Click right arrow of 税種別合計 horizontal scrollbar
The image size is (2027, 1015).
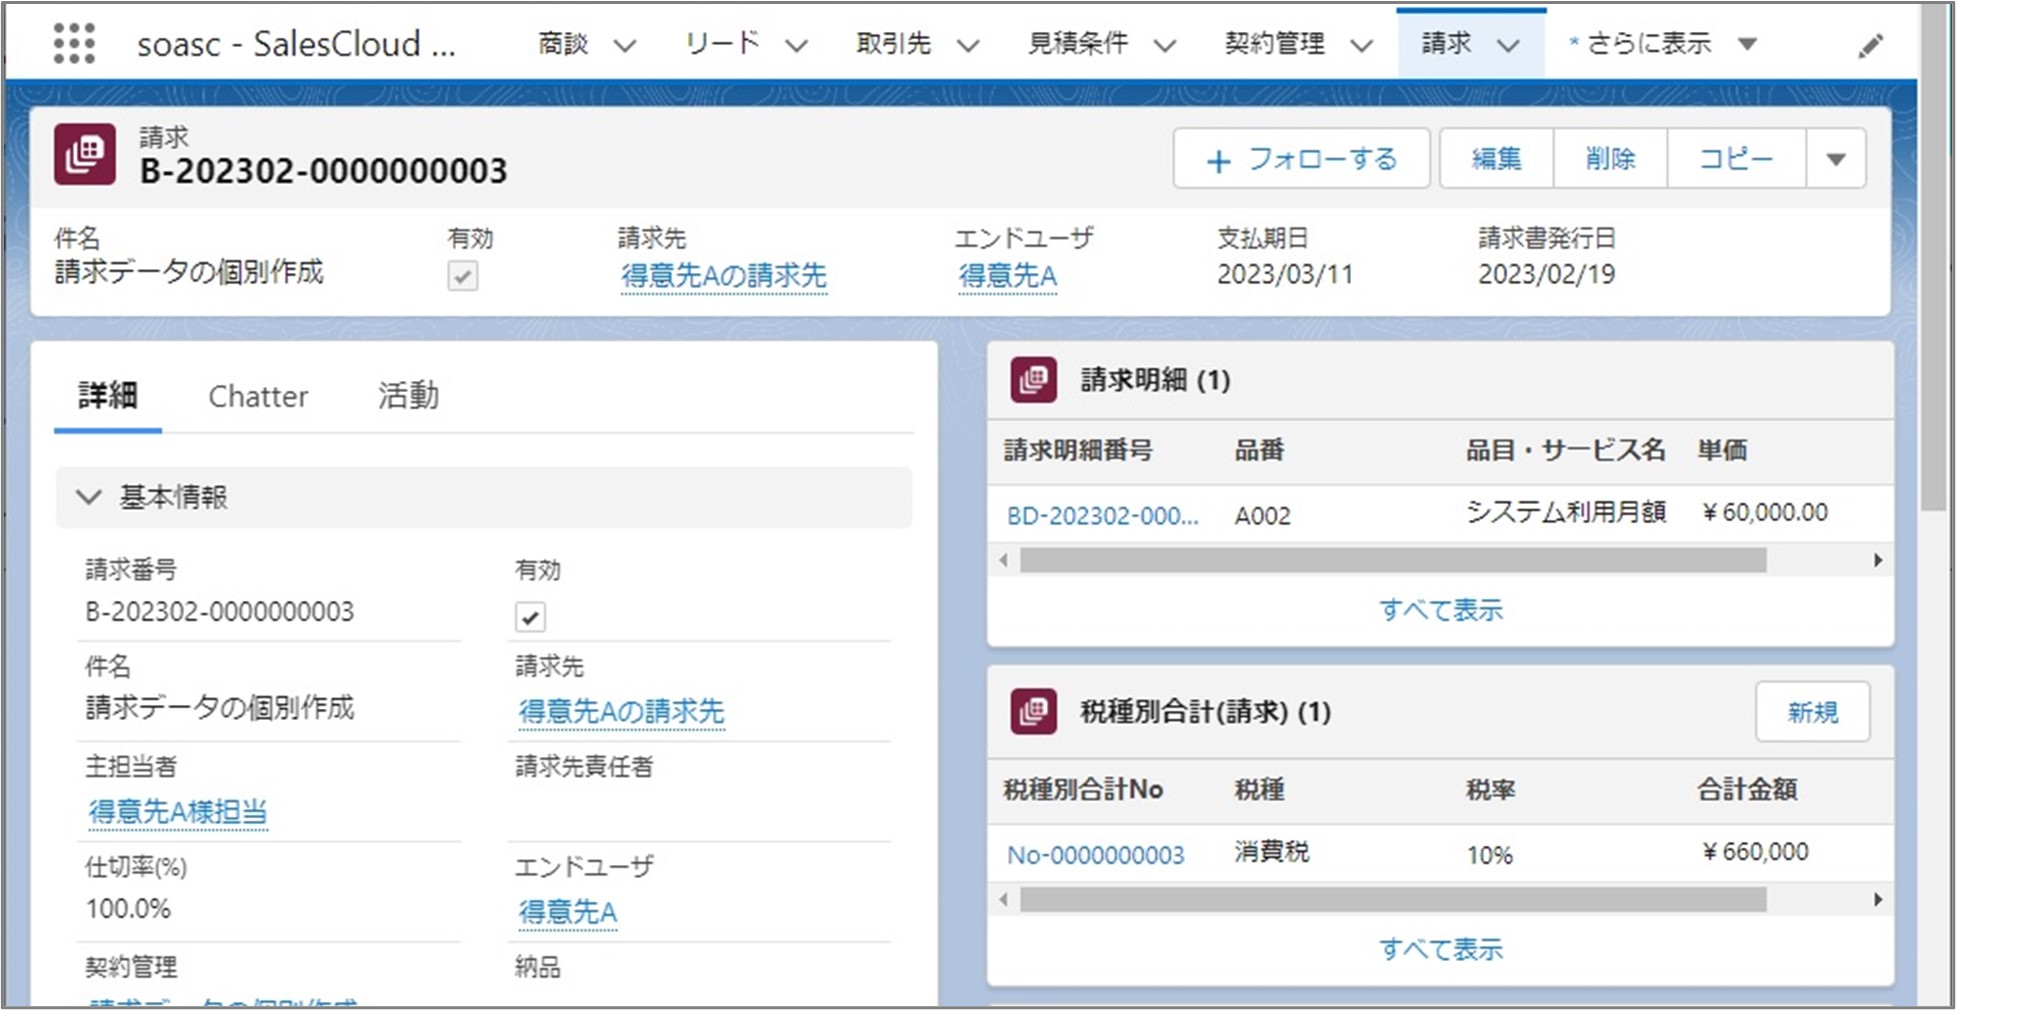click(1878, 899)
